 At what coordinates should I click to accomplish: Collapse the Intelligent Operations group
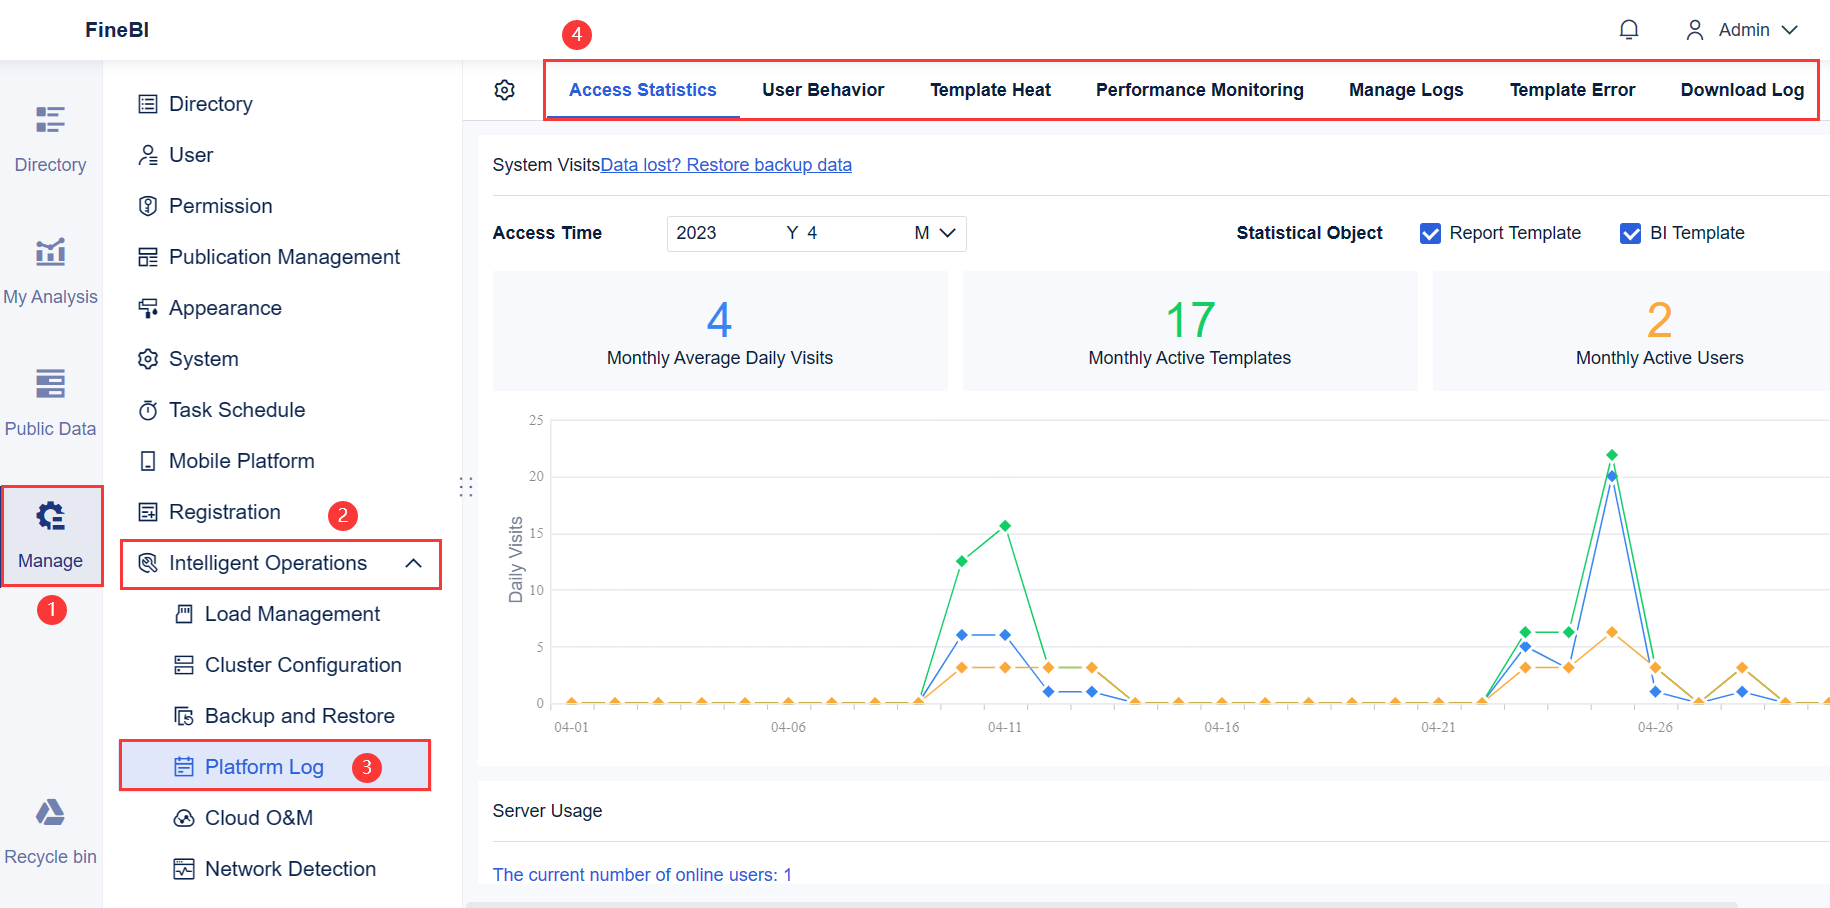click(x=413, y=563)
